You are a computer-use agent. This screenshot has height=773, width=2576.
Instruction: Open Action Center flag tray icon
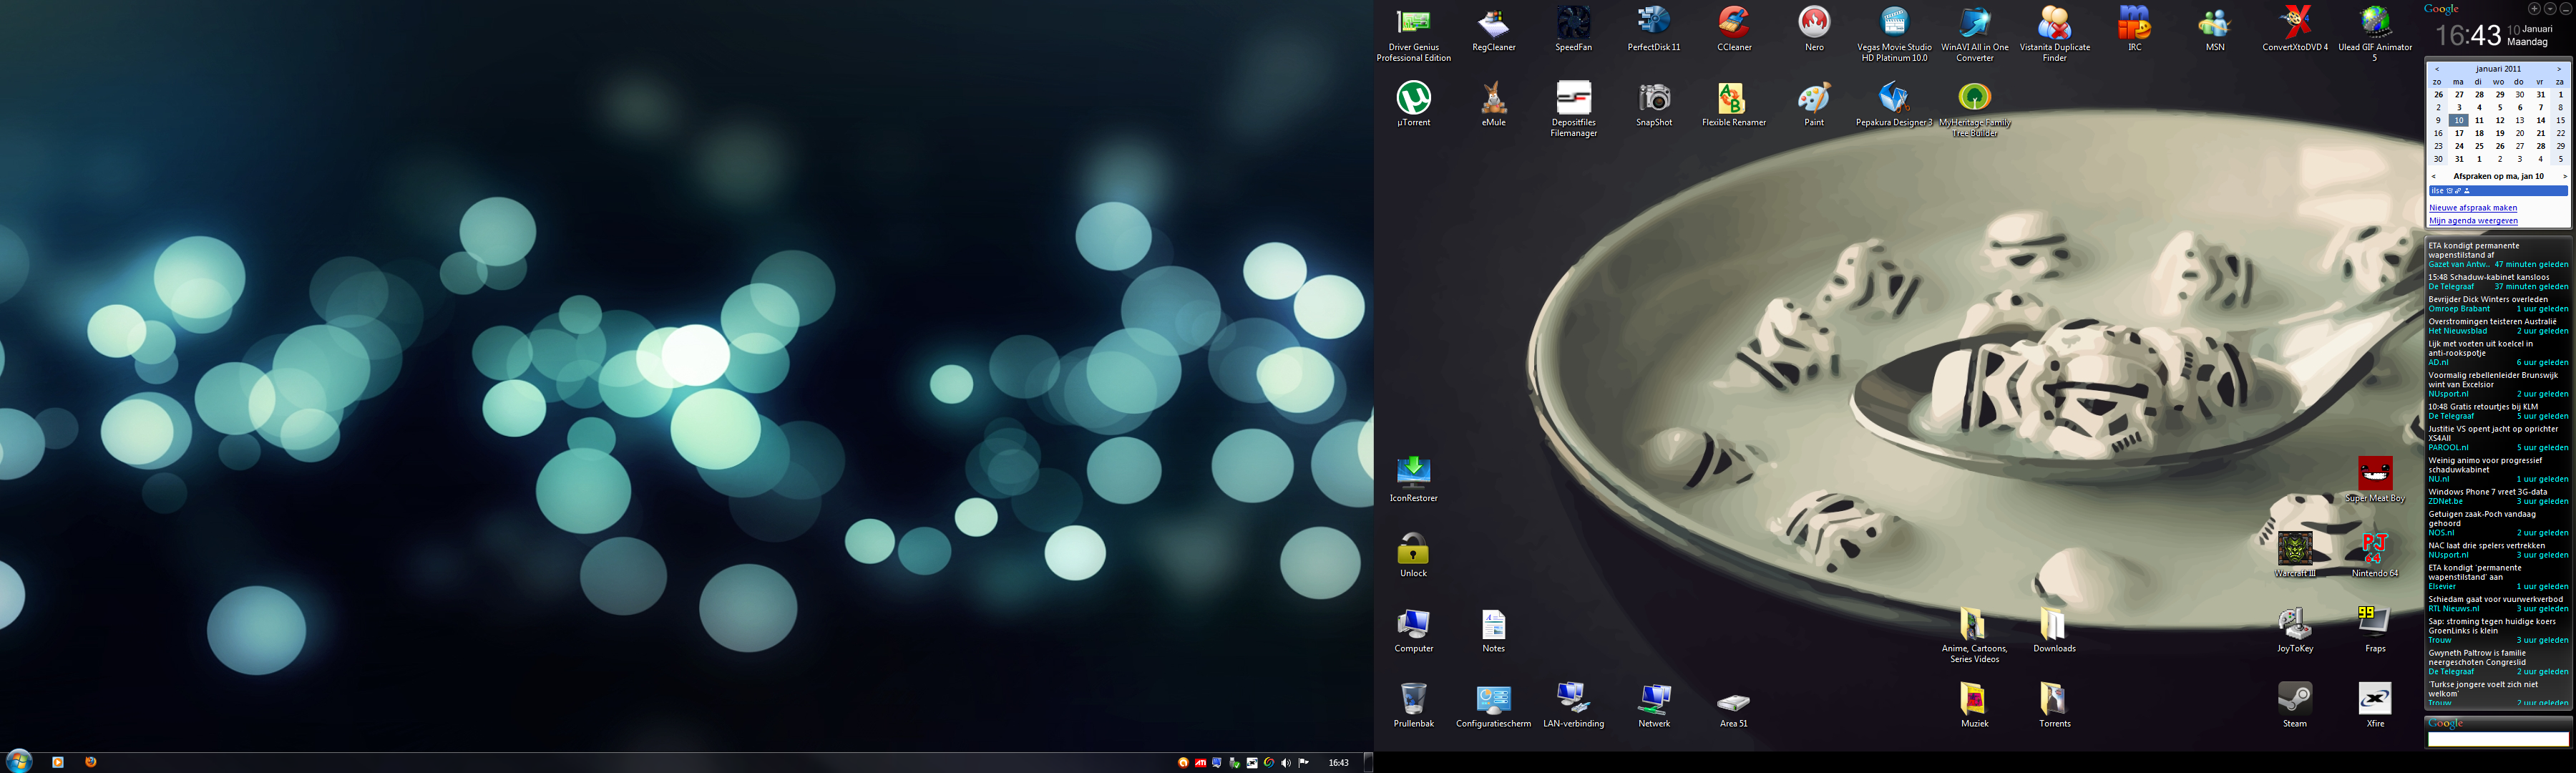[1303, 763]
